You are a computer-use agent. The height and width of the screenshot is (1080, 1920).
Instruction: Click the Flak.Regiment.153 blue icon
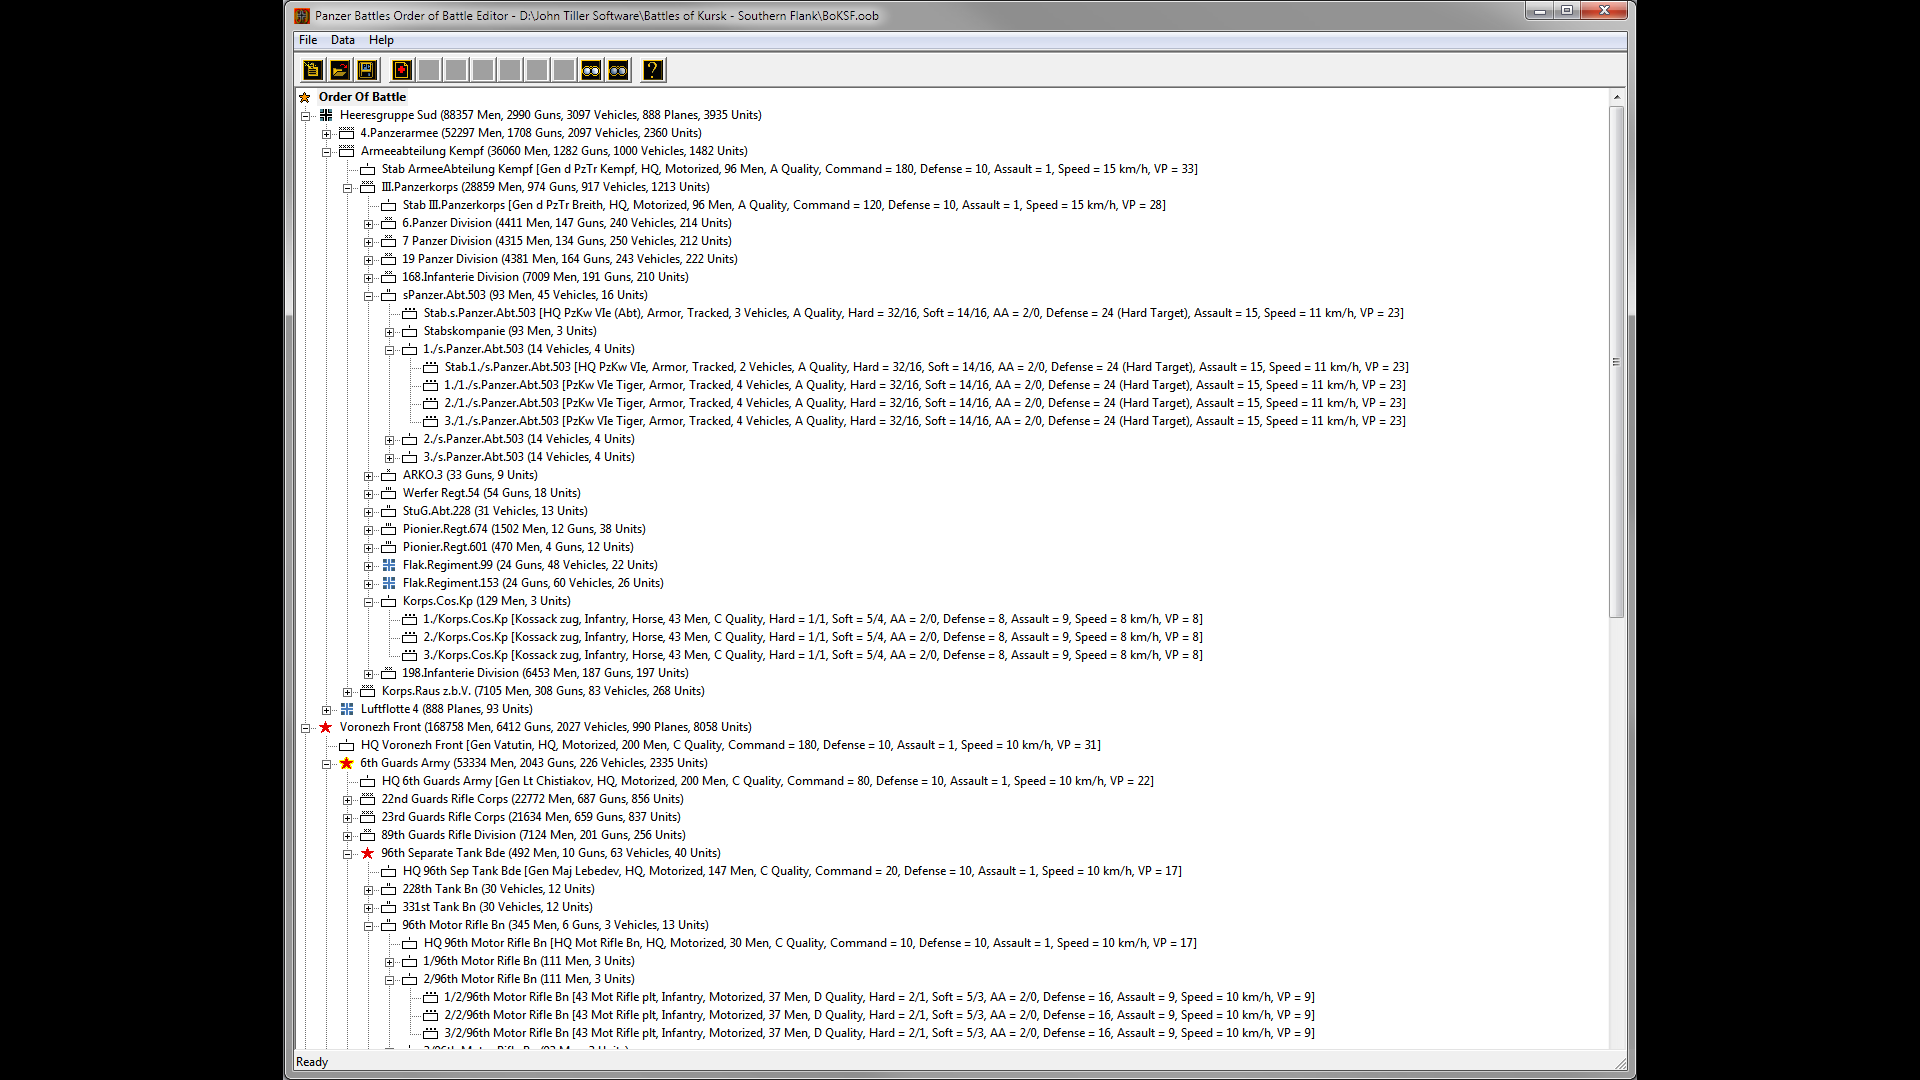(389, 583)
